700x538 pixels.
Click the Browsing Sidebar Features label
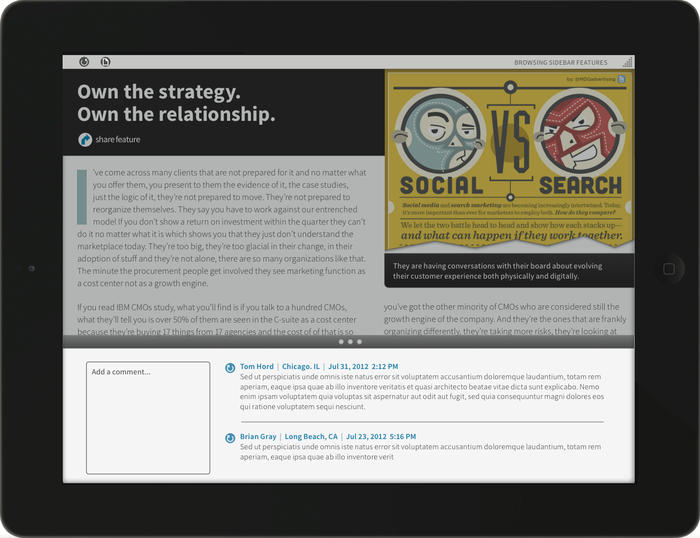[x=560, y=63]
